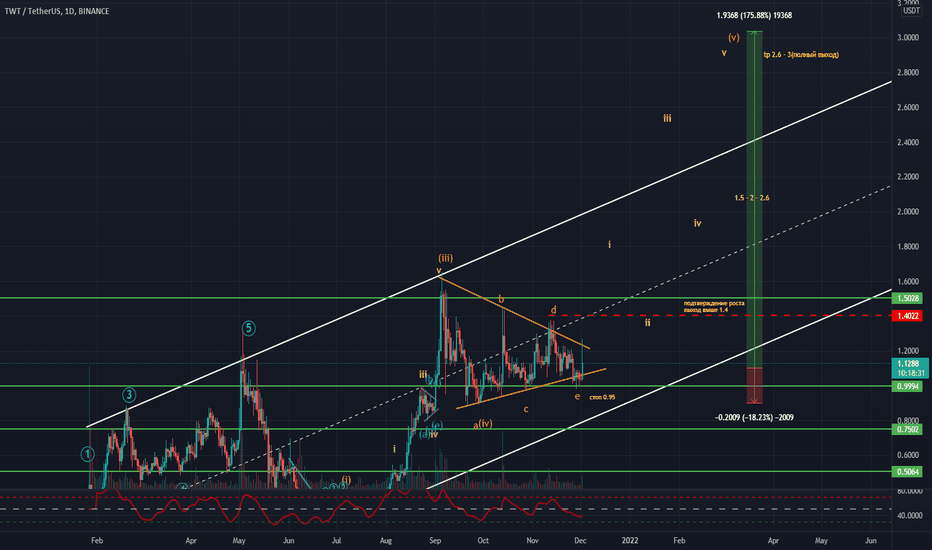
Task: Click the Dec label on time axis
Action: click(x=580, y=540)
